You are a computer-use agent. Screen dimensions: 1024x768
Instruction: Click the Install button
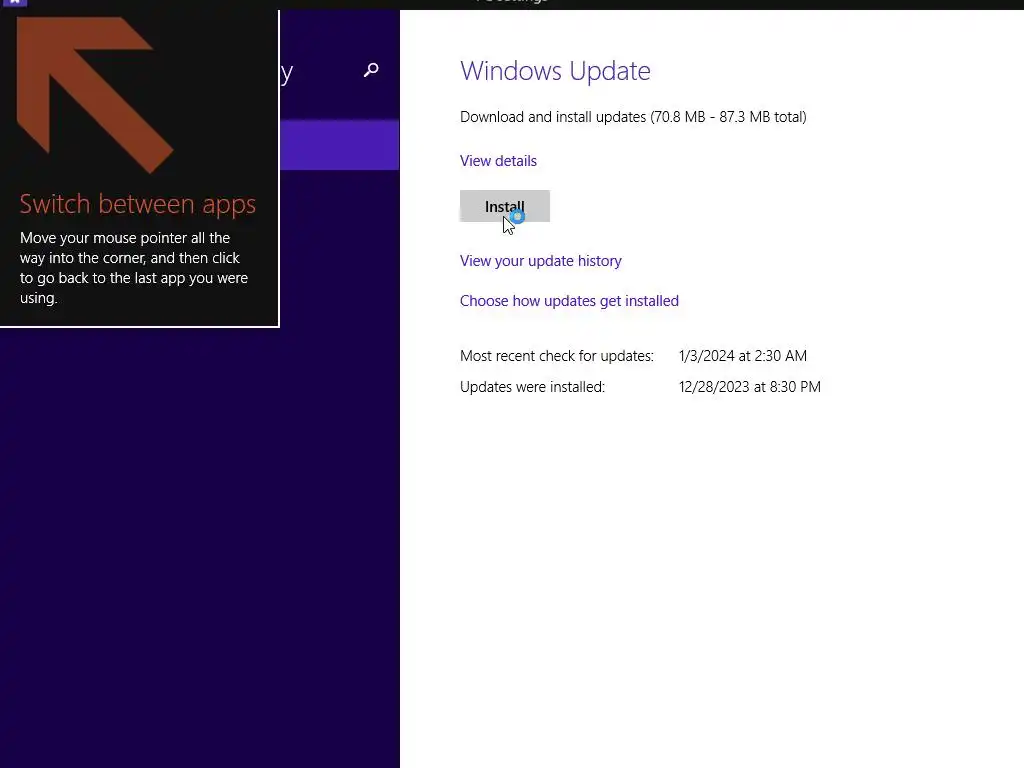[505, 206]
